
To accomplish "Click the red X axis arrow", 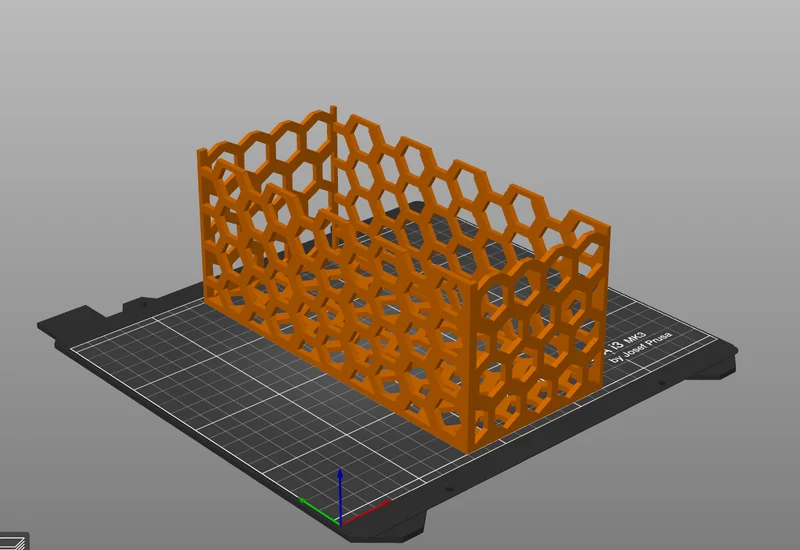I will [366, 512].
